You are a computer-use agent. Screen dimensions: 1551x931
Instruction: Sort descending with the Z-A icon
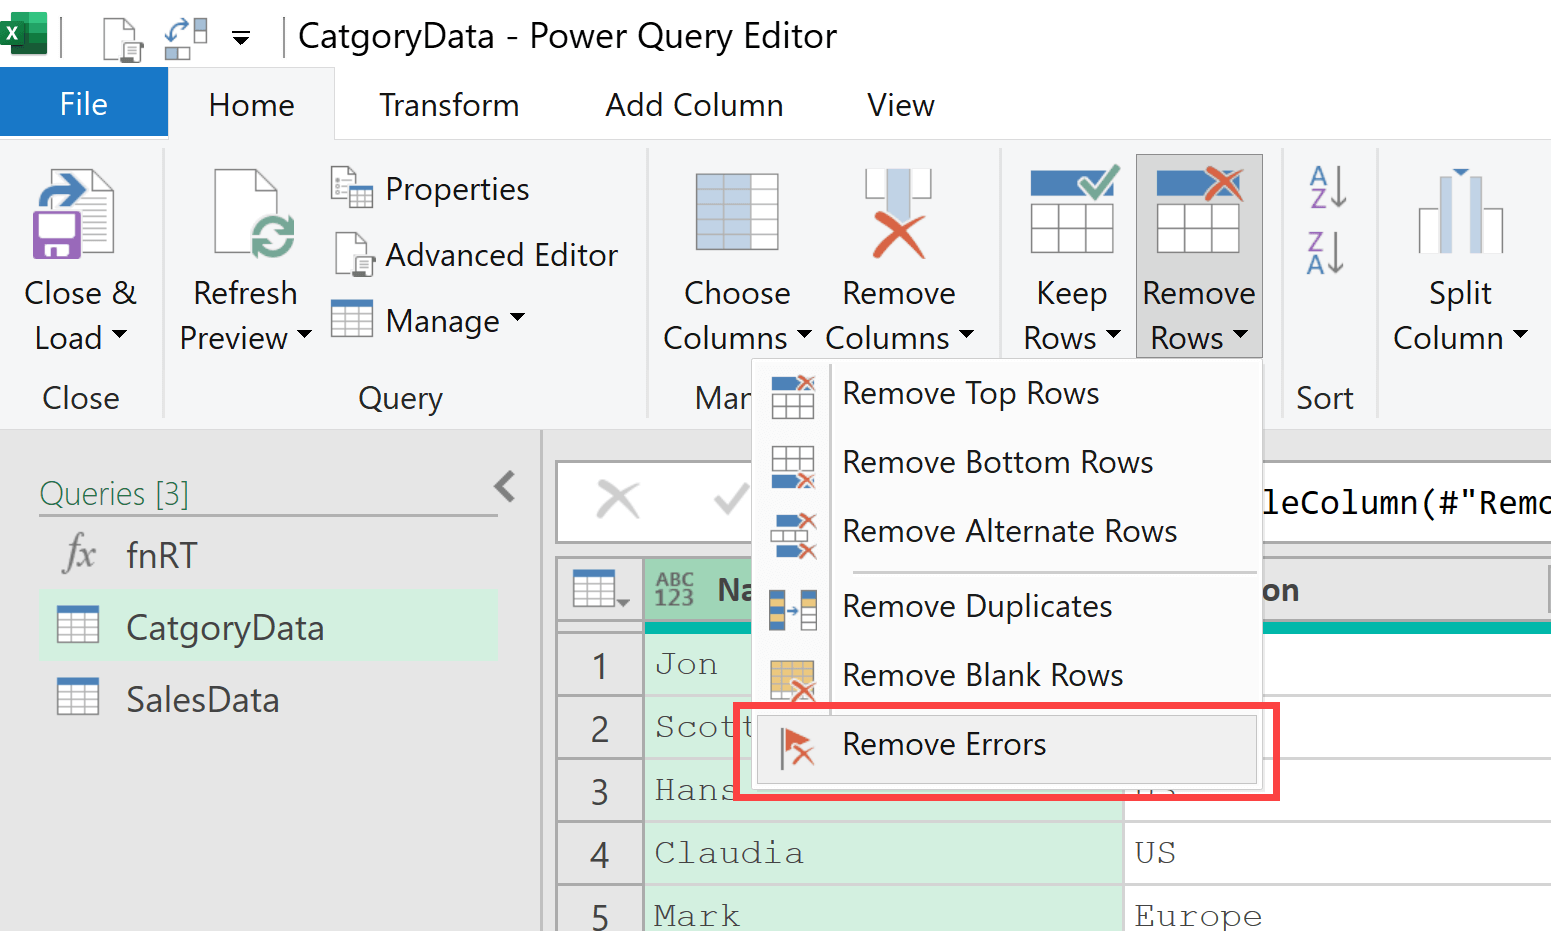1327,253
